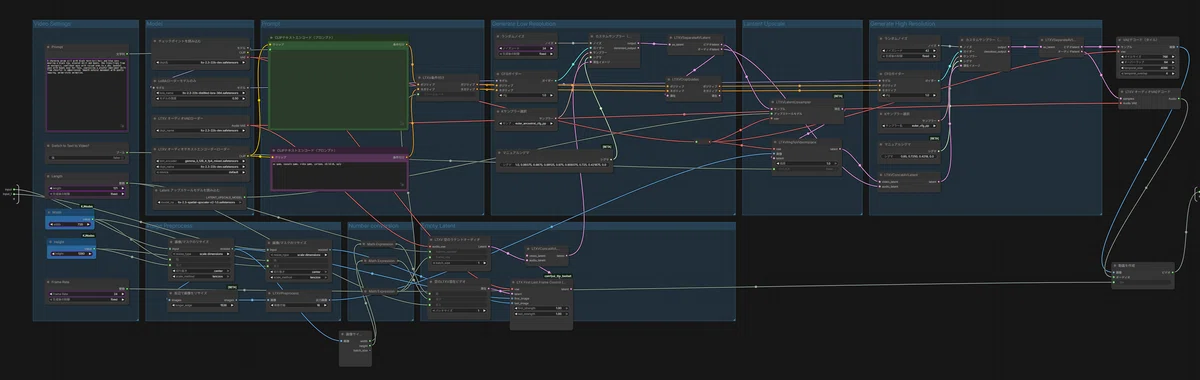
Task: Collapse the blue Height node
Action: click(49, 241)
